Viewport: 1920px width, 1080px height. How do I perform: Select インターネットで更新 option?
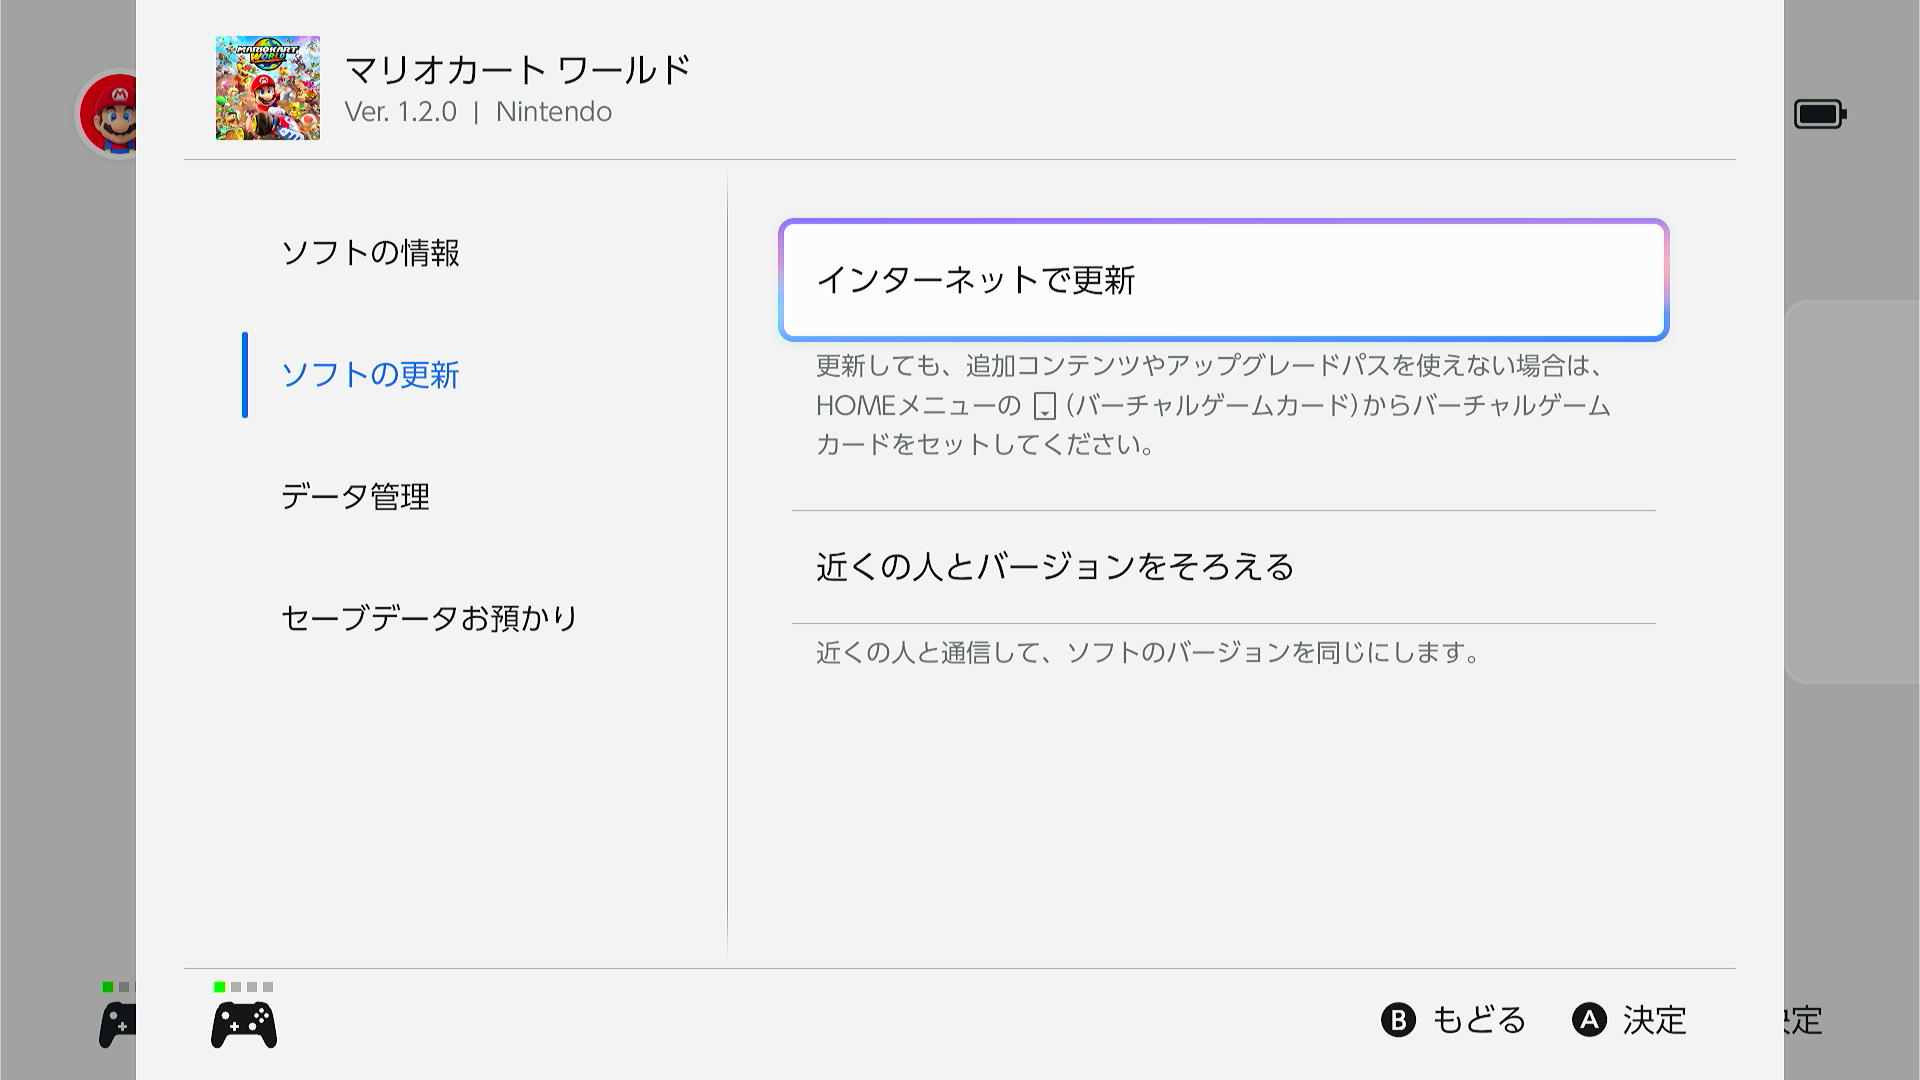pos(1223,280)
